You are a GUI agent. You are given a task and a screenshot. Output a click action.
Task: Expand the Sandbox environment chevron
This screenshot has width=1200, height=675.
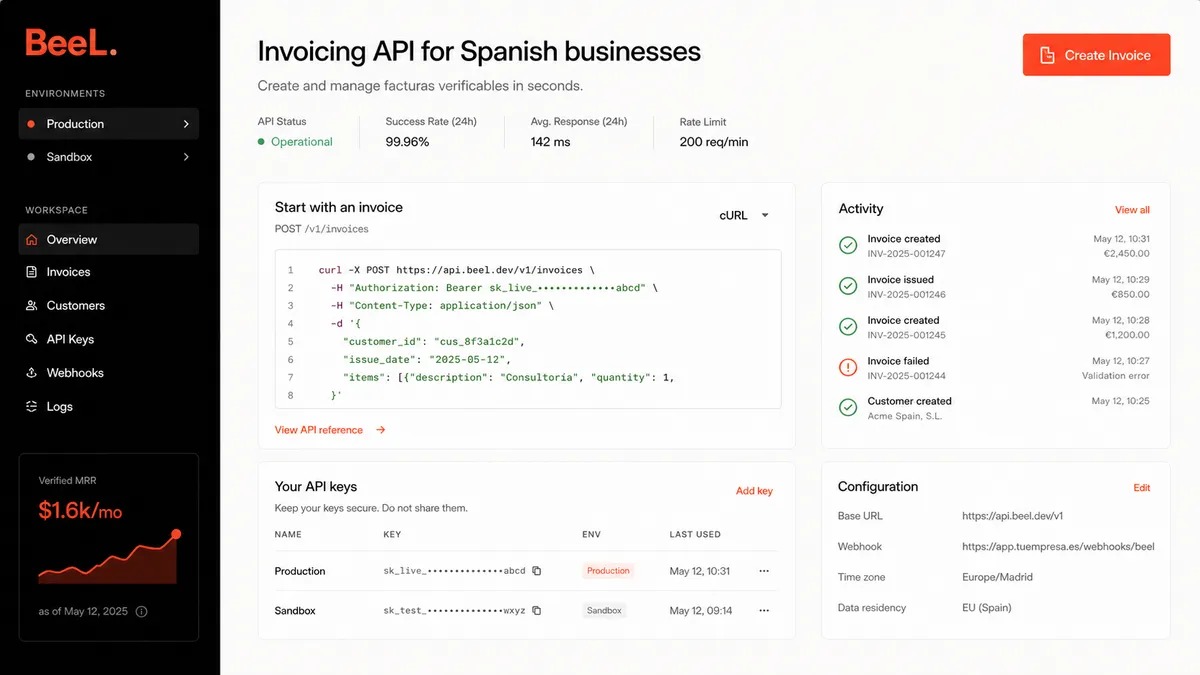(186, 157)
